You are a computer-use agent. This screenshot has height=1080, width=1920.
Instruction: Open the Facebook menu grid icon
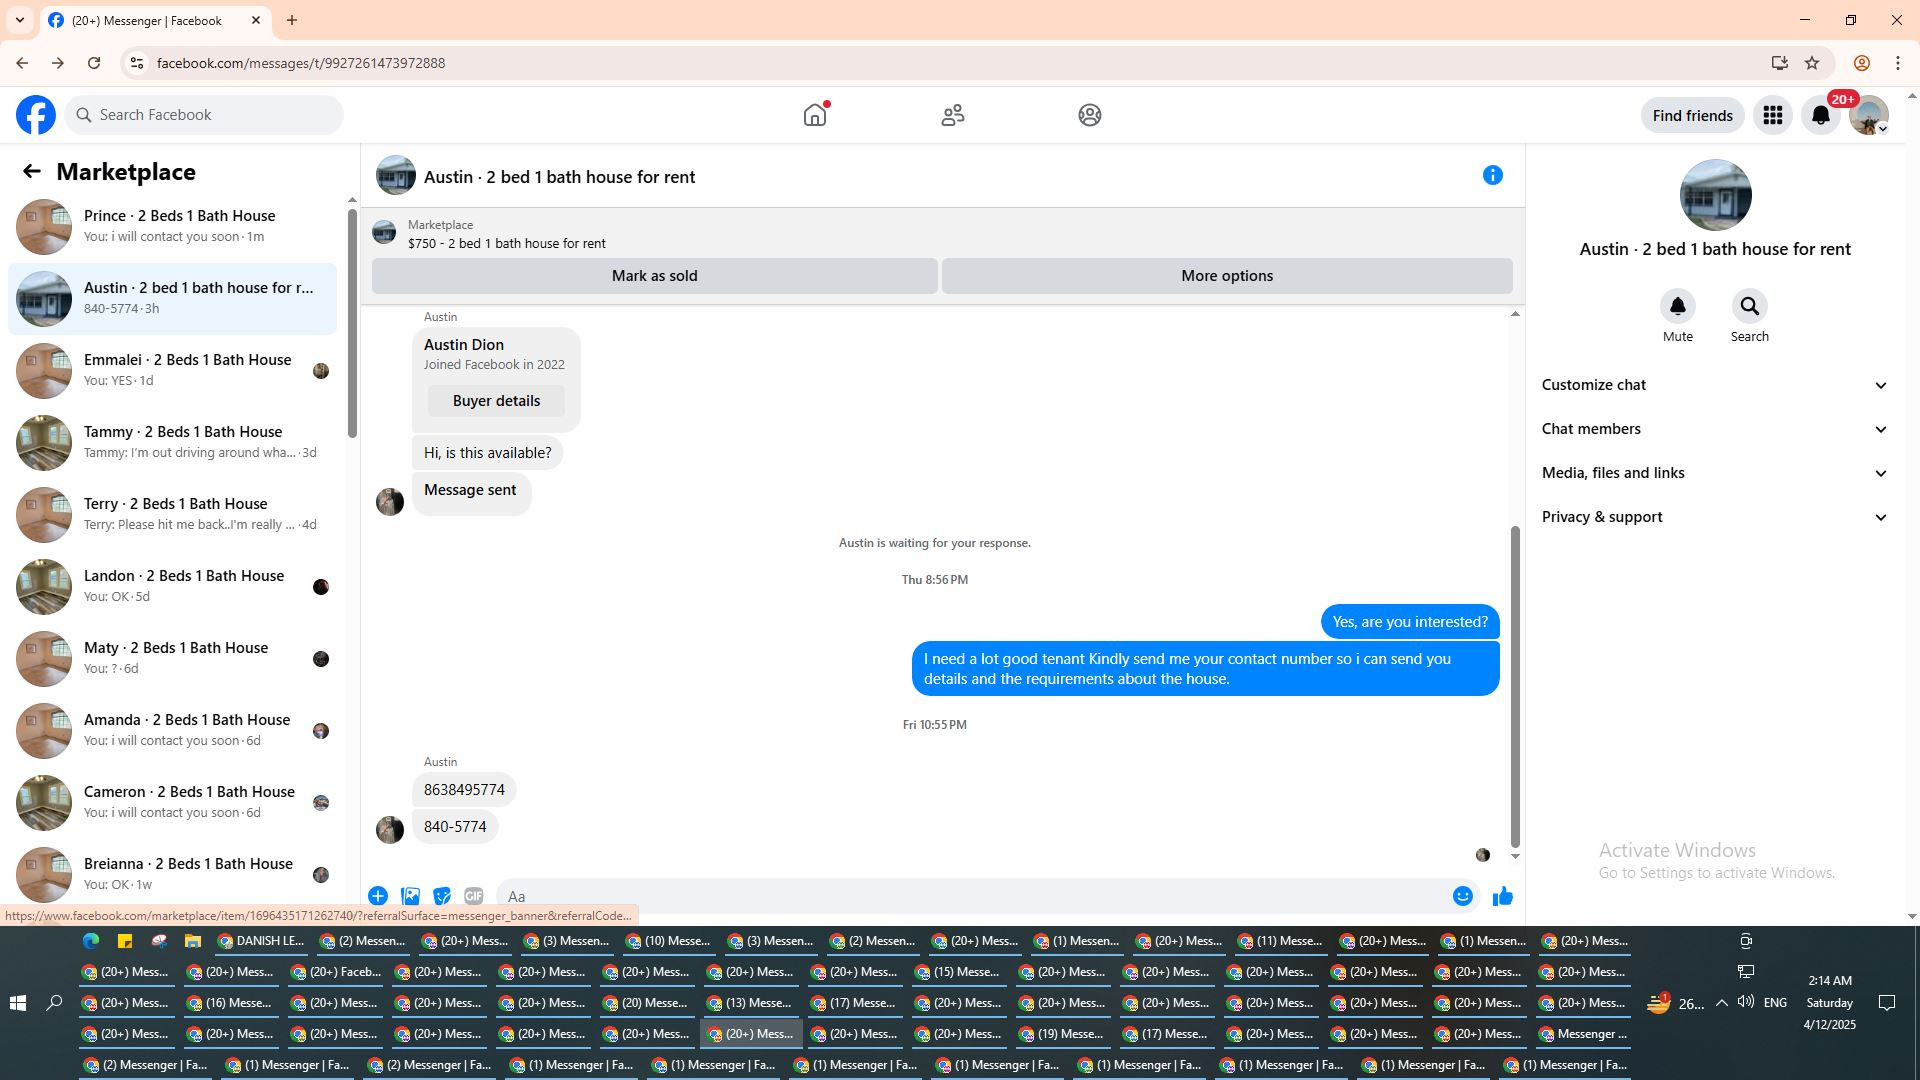click(1773, 115)
